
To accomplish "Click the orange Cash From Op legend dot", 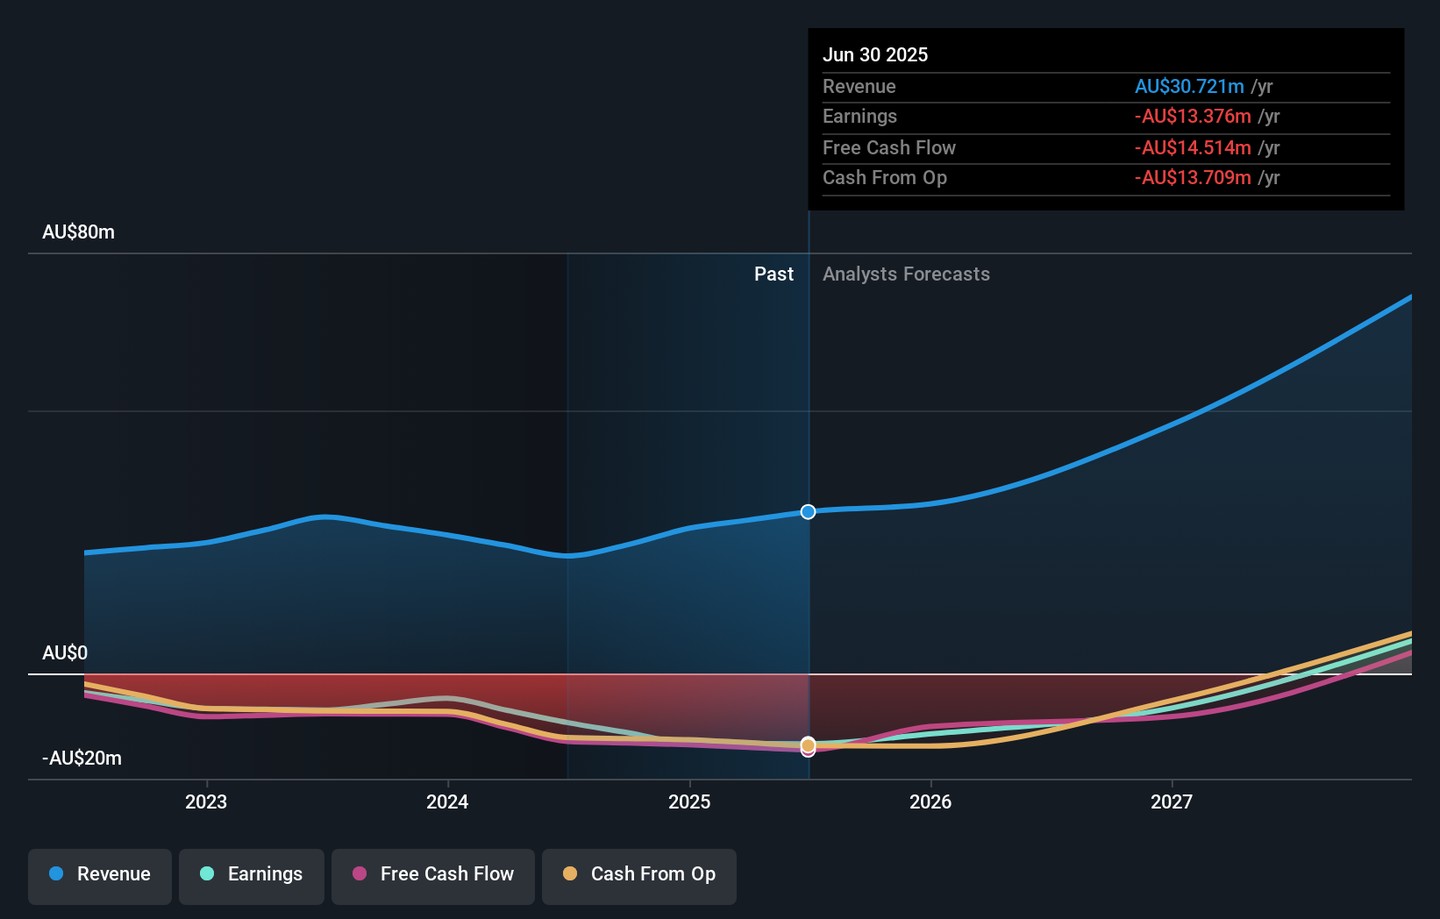I will (570, 874).
